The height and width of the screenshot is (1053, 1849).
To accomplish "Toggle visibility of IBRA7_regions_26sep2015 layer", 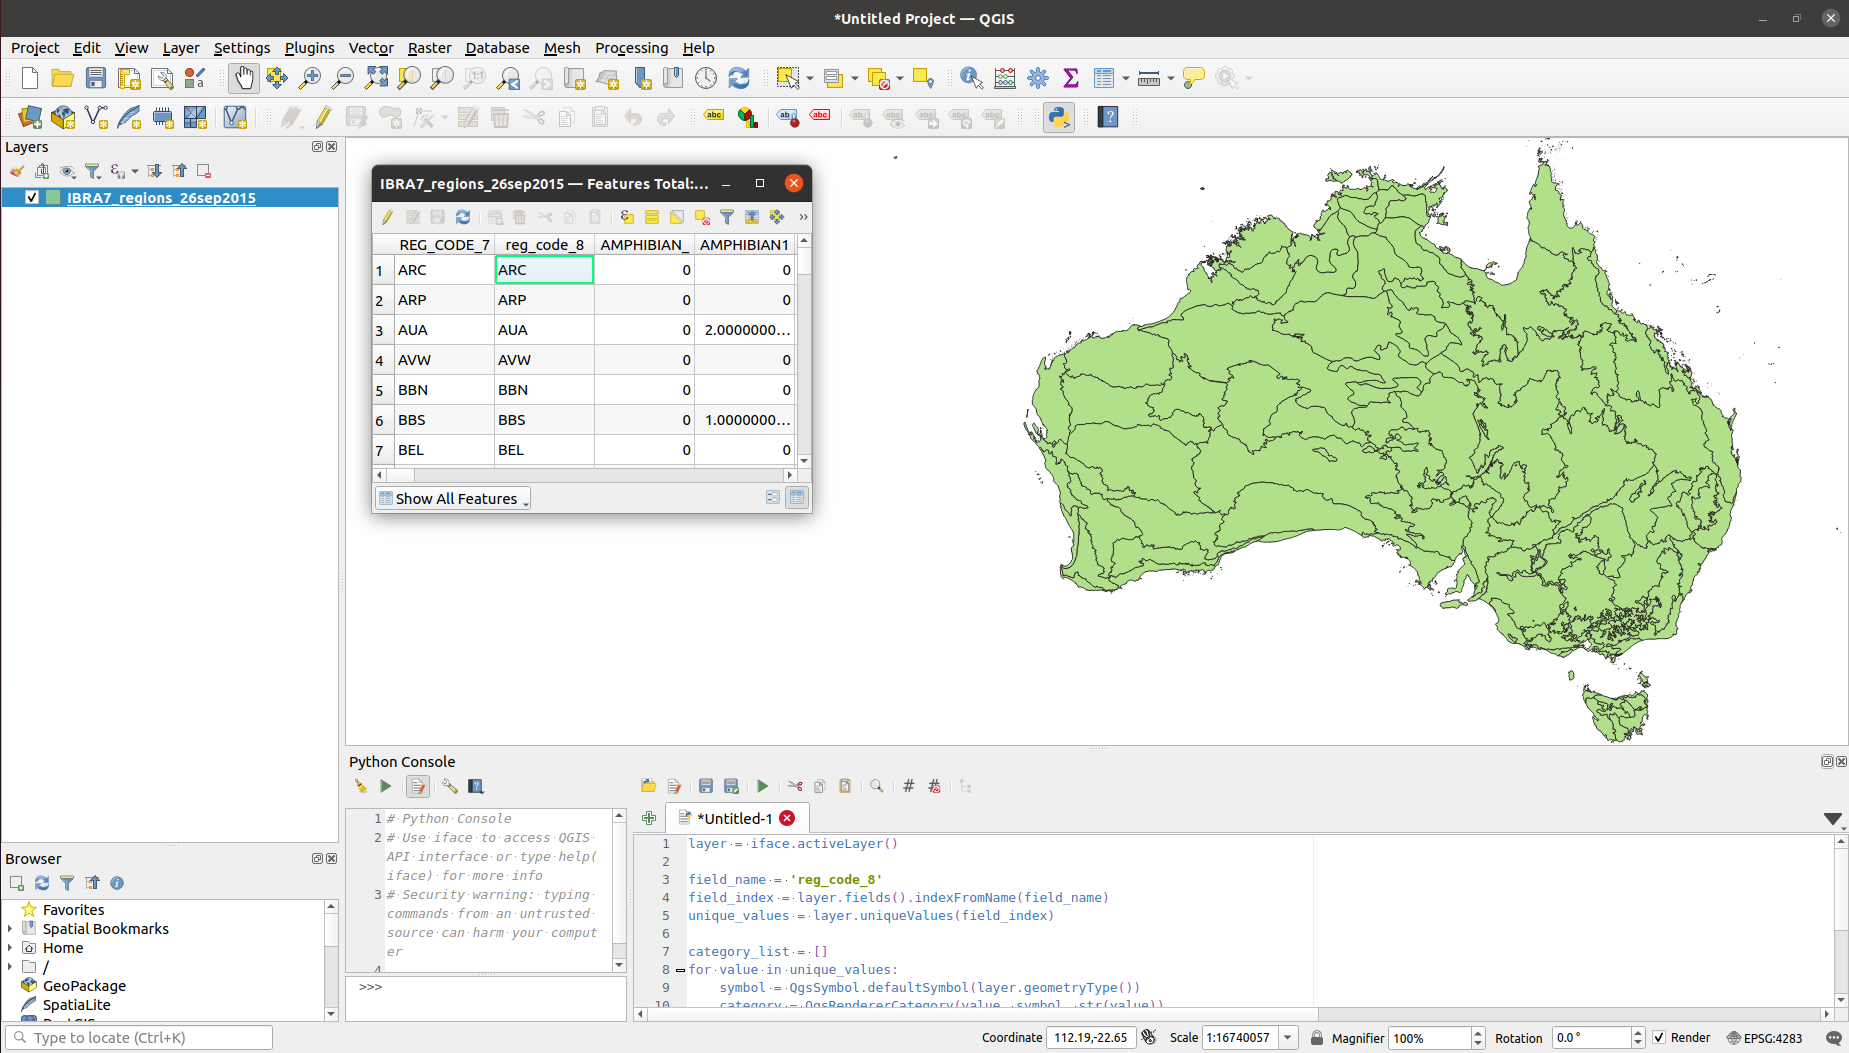I will click(x=32, y=198).
